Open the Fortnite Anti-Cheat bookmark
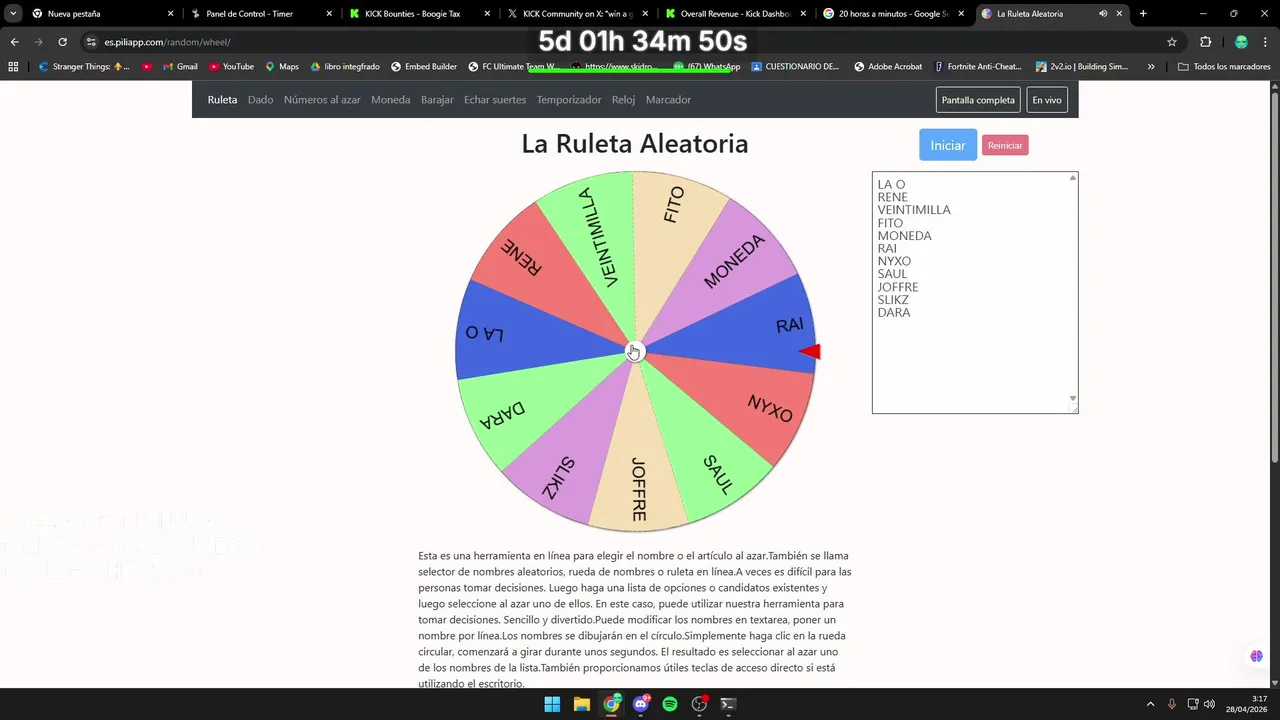 pos(978,67)
